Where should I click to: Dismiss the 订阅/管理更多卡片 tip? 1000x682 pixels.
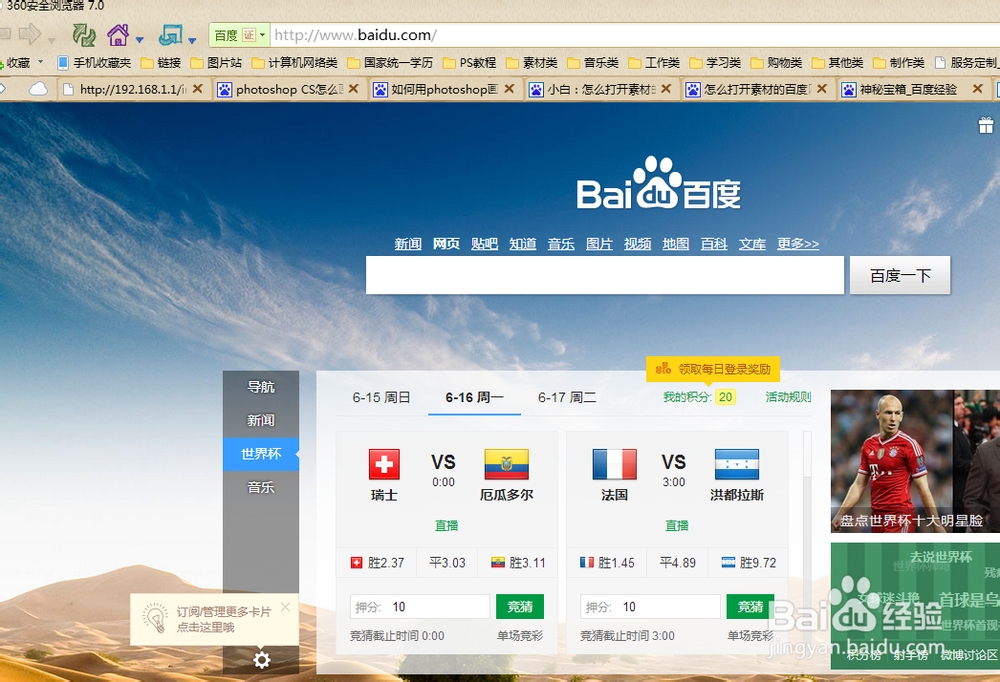pos(285,607)
